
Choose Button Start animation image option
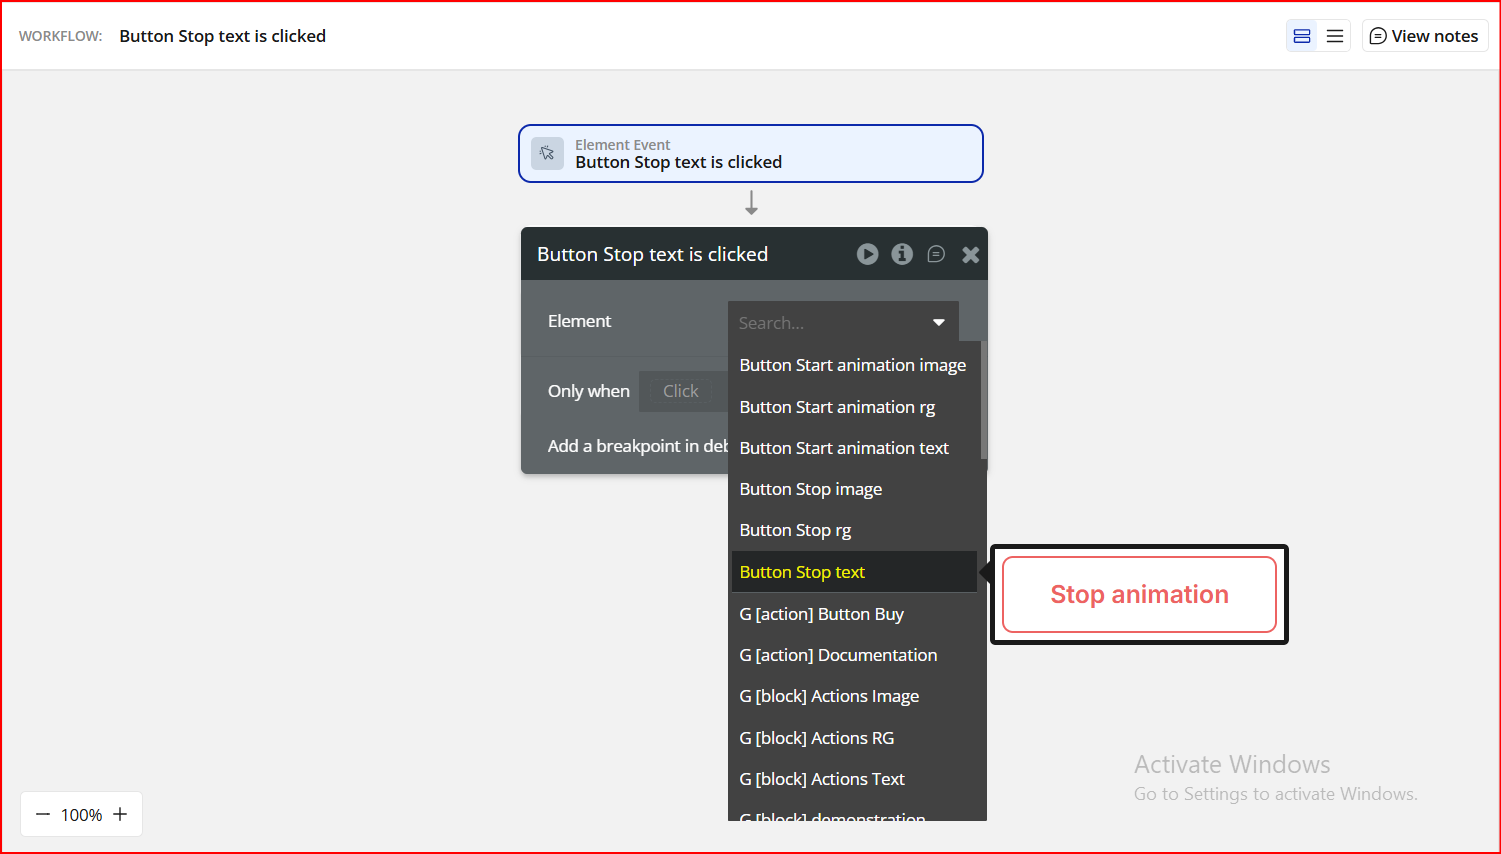(x=855, y=365)
